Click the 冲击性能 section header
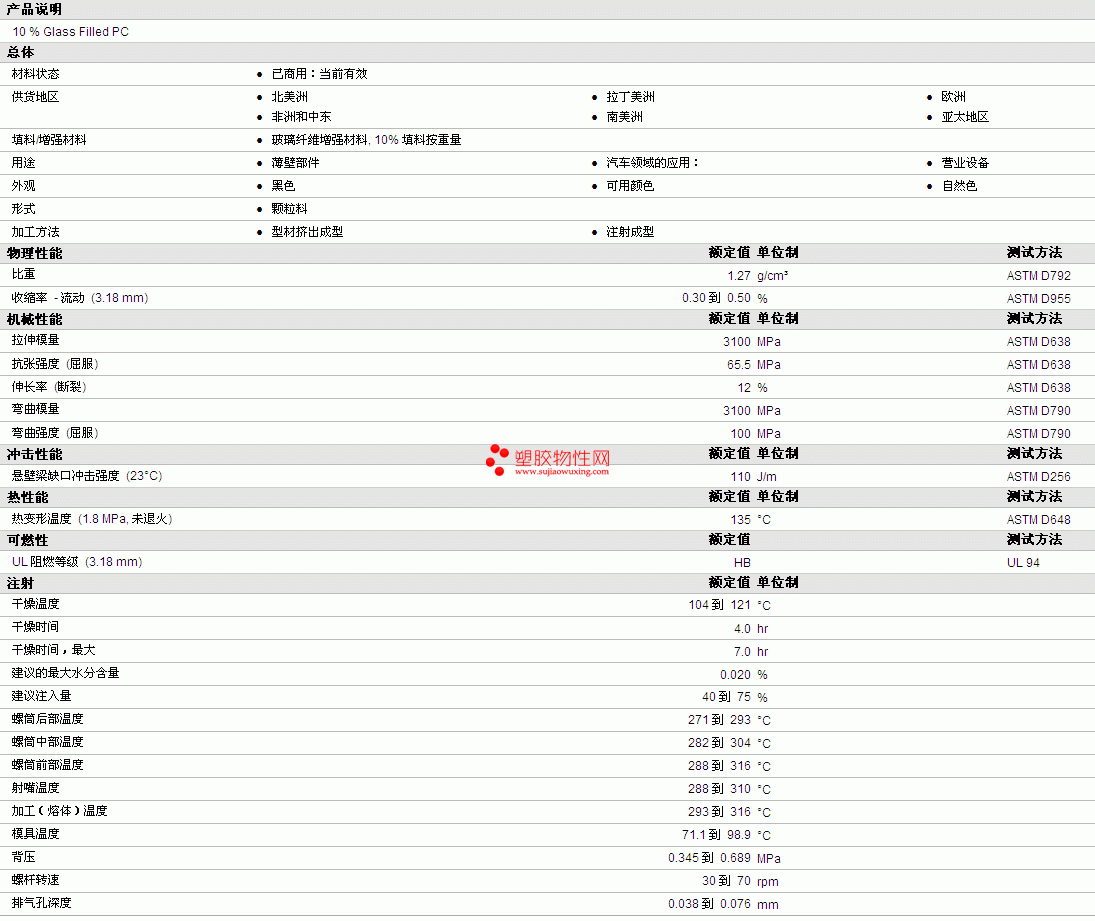 tap(34, 455)
